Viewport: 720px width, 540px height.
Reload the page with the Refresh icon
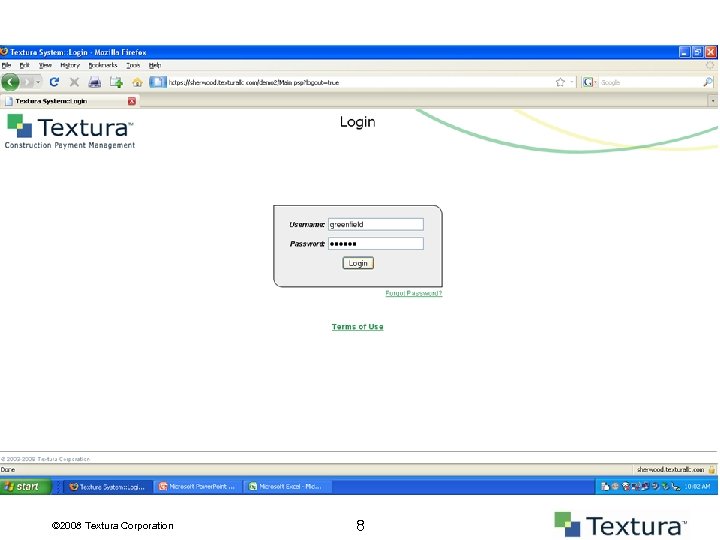click(54, 82)
